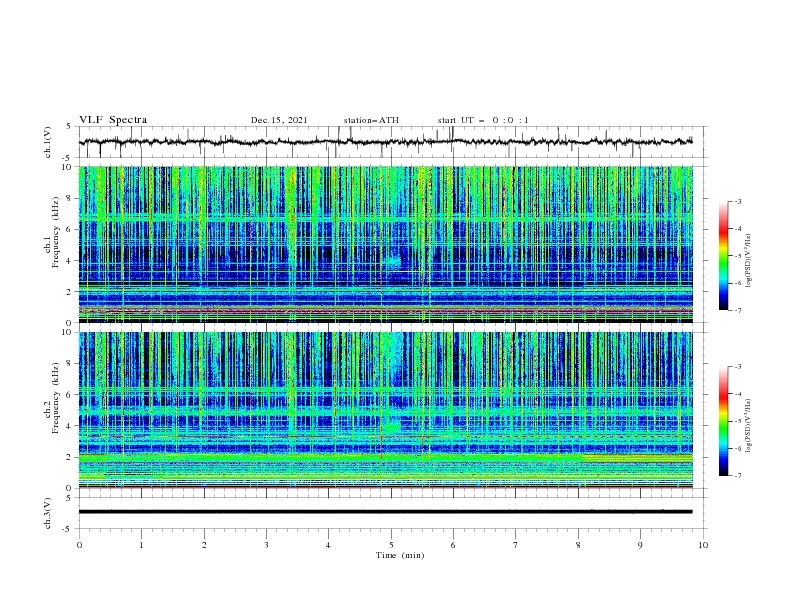Click the time axis tick label '1'
This screenshot has width=792, height=612.
coord(141,545)
